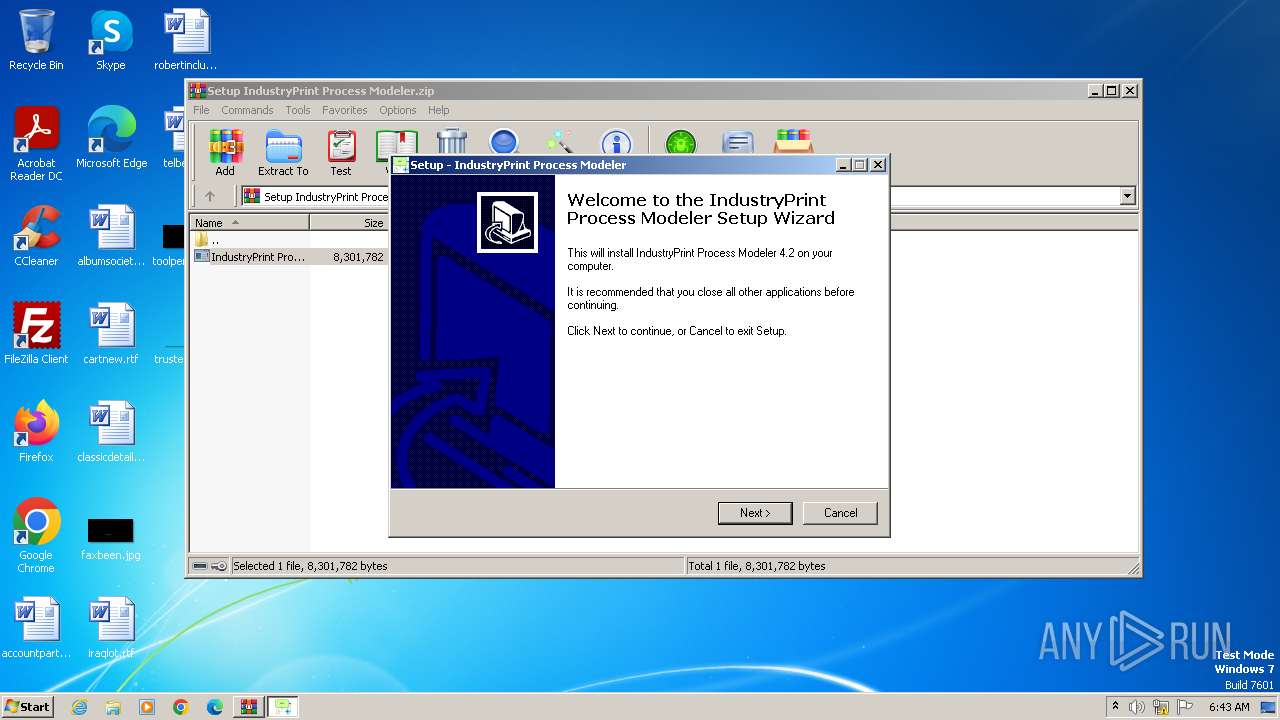Click the file size value 8,301,782
Viewport: 1280px width, 720px height.
pos(358,257)
